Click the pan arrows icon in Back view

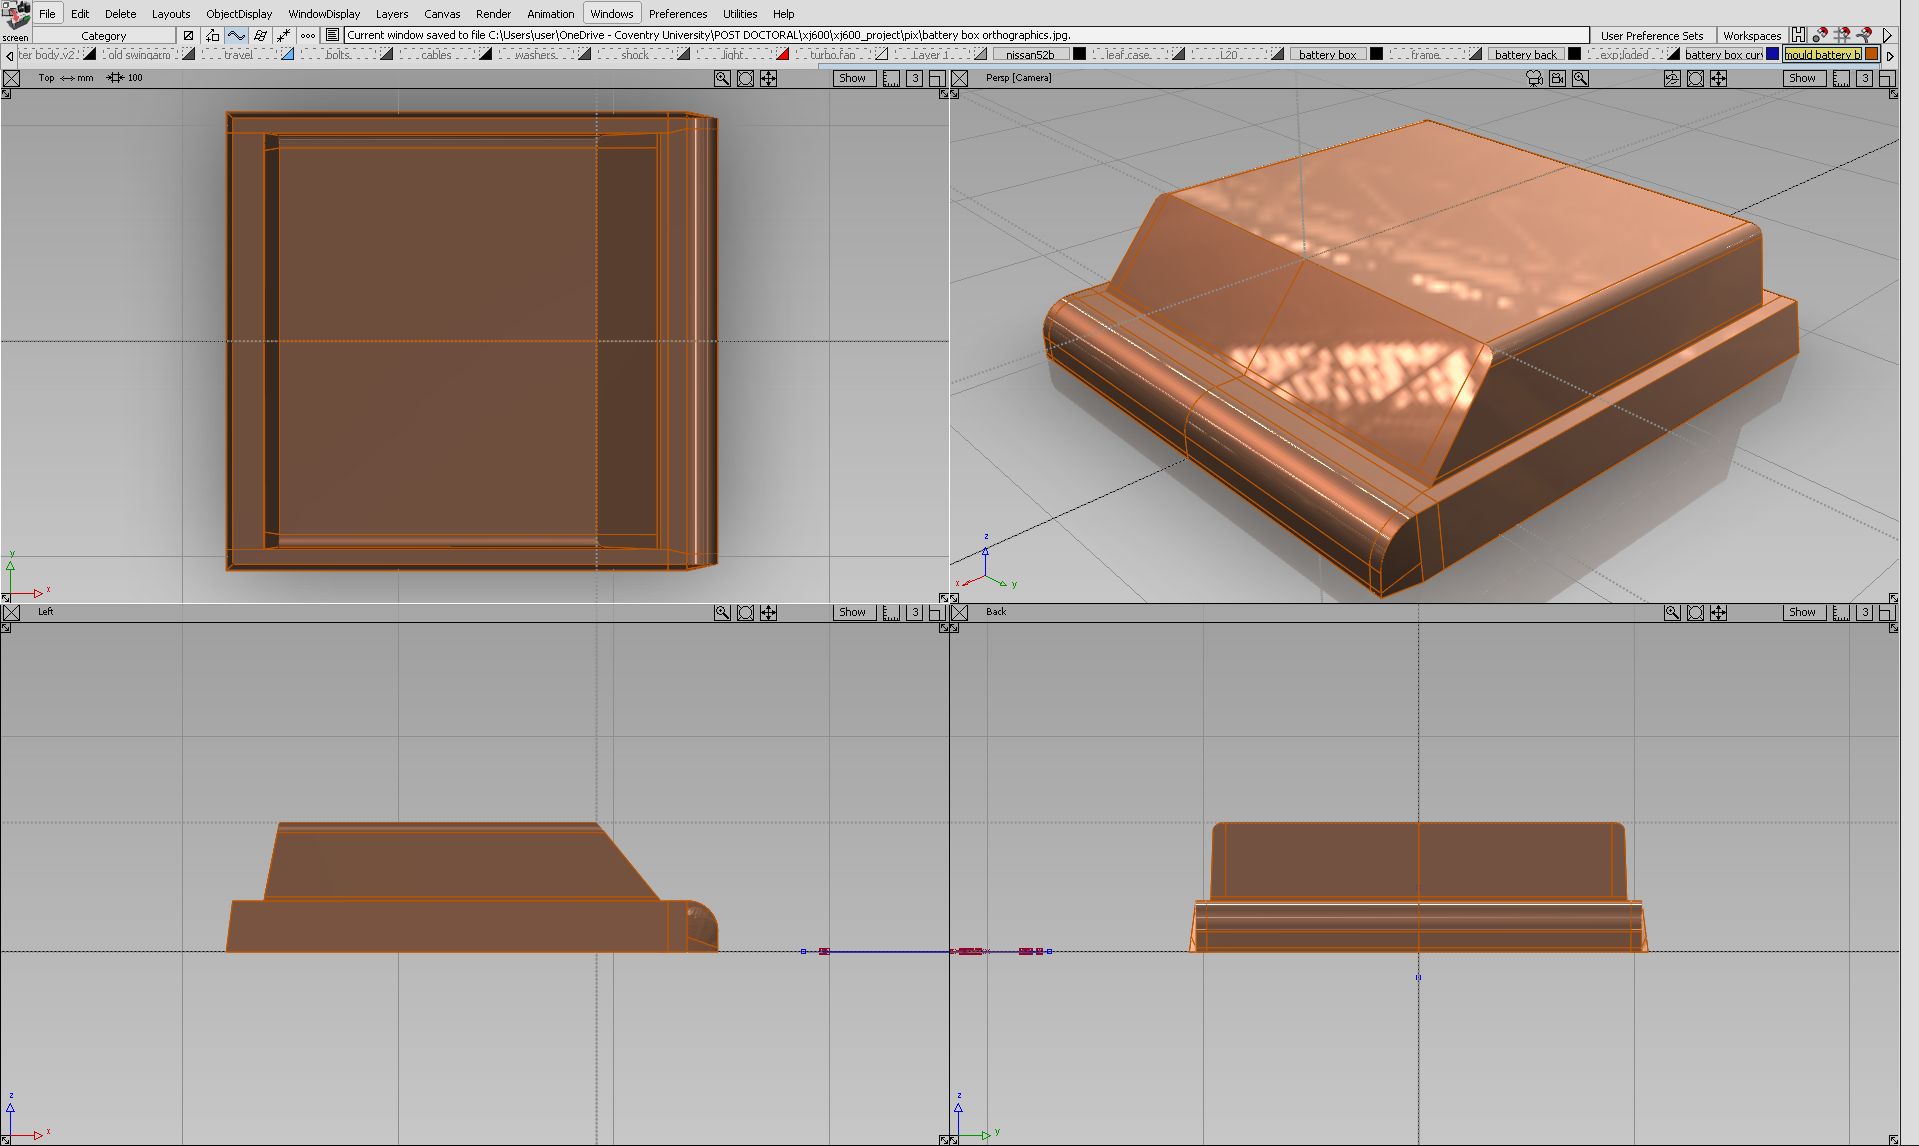tap(1718, 612)
